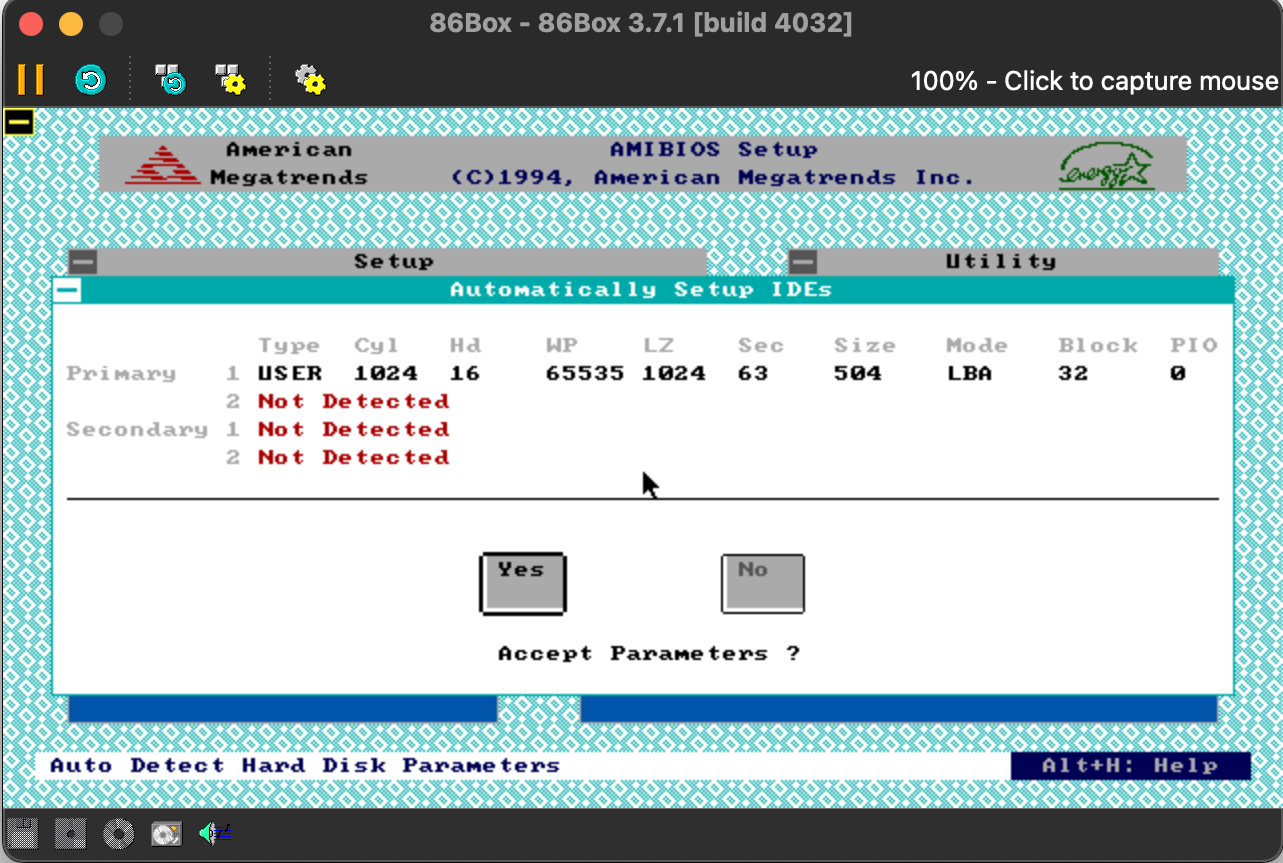The height and width of the screenshot is (863, 1283).
Task: Click the 5.25-inch floppy drive status icon
Action: coord(70,832)
